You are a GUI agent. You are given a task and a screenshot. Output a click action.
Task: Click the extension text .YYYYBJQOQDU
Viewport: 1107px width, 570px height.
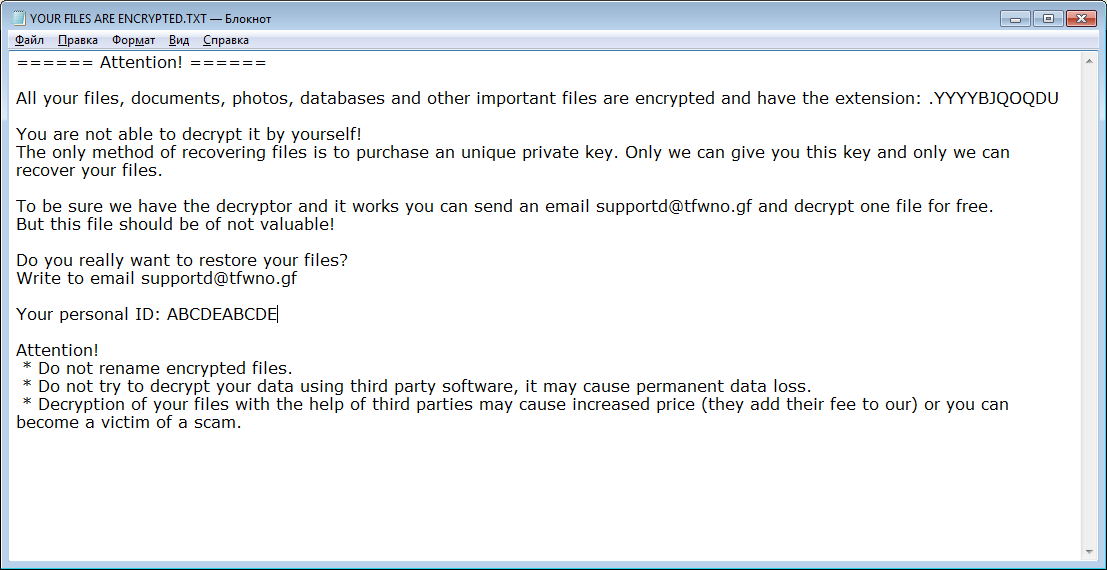[x=993, y=98]
